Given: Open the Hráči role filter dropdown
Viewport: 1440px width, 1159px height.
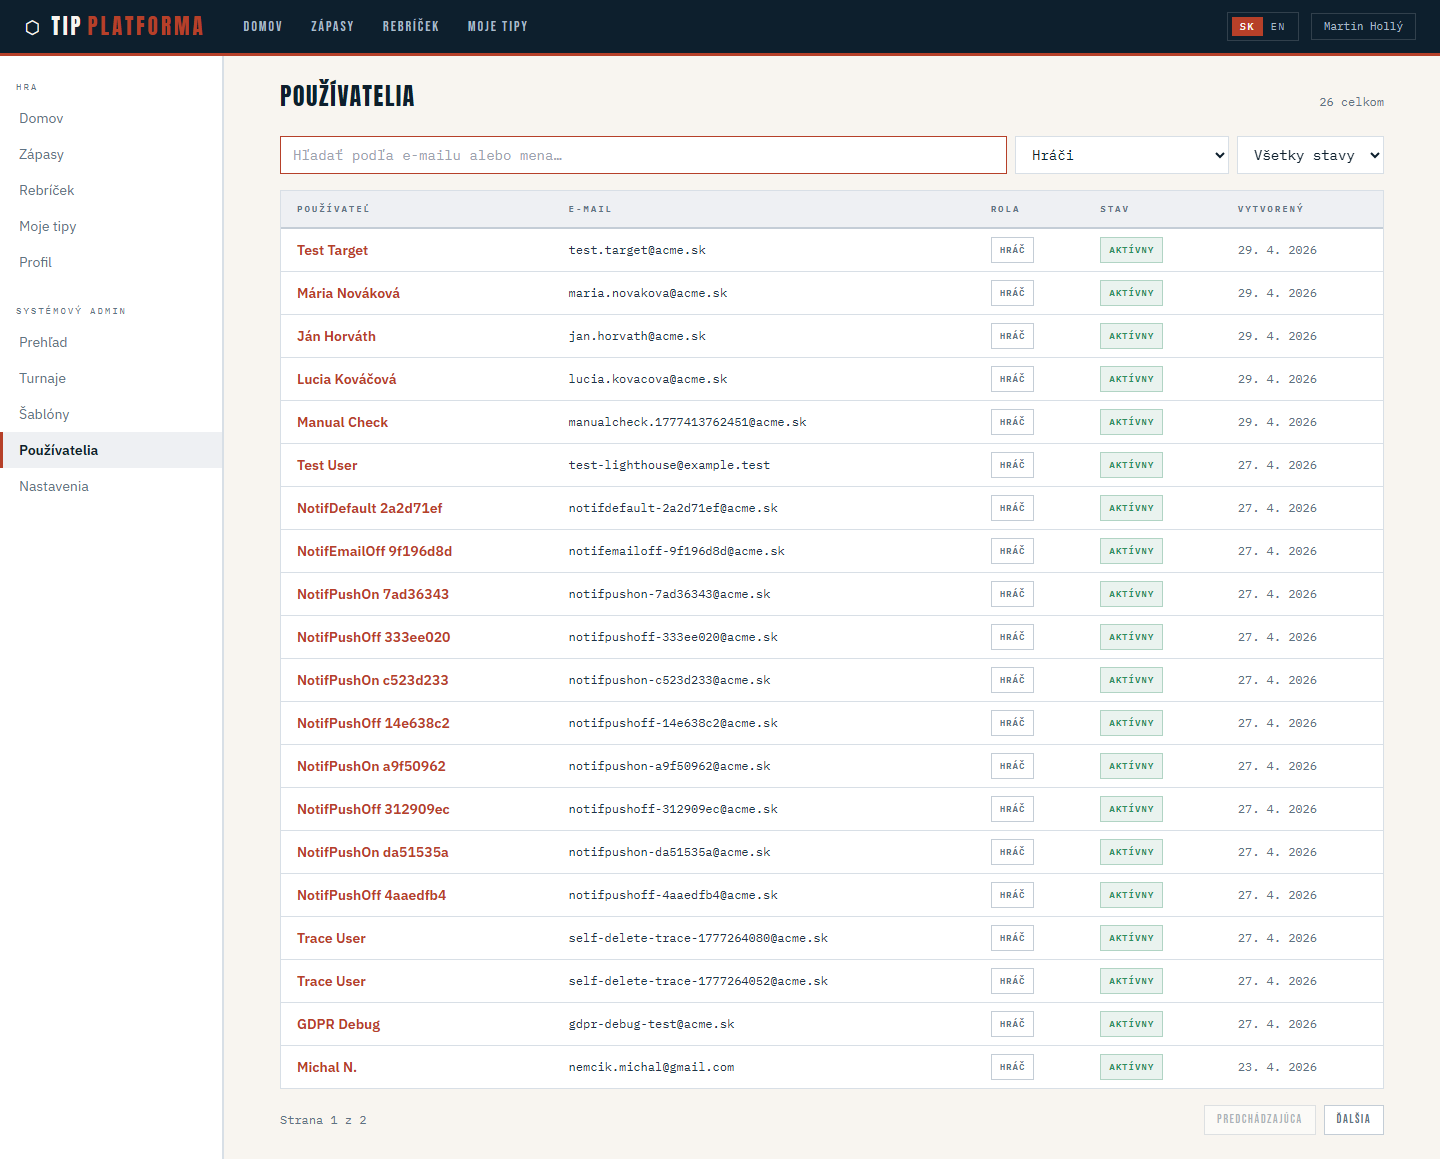Looking at the screenshot, I should (x=1121, y=155).
